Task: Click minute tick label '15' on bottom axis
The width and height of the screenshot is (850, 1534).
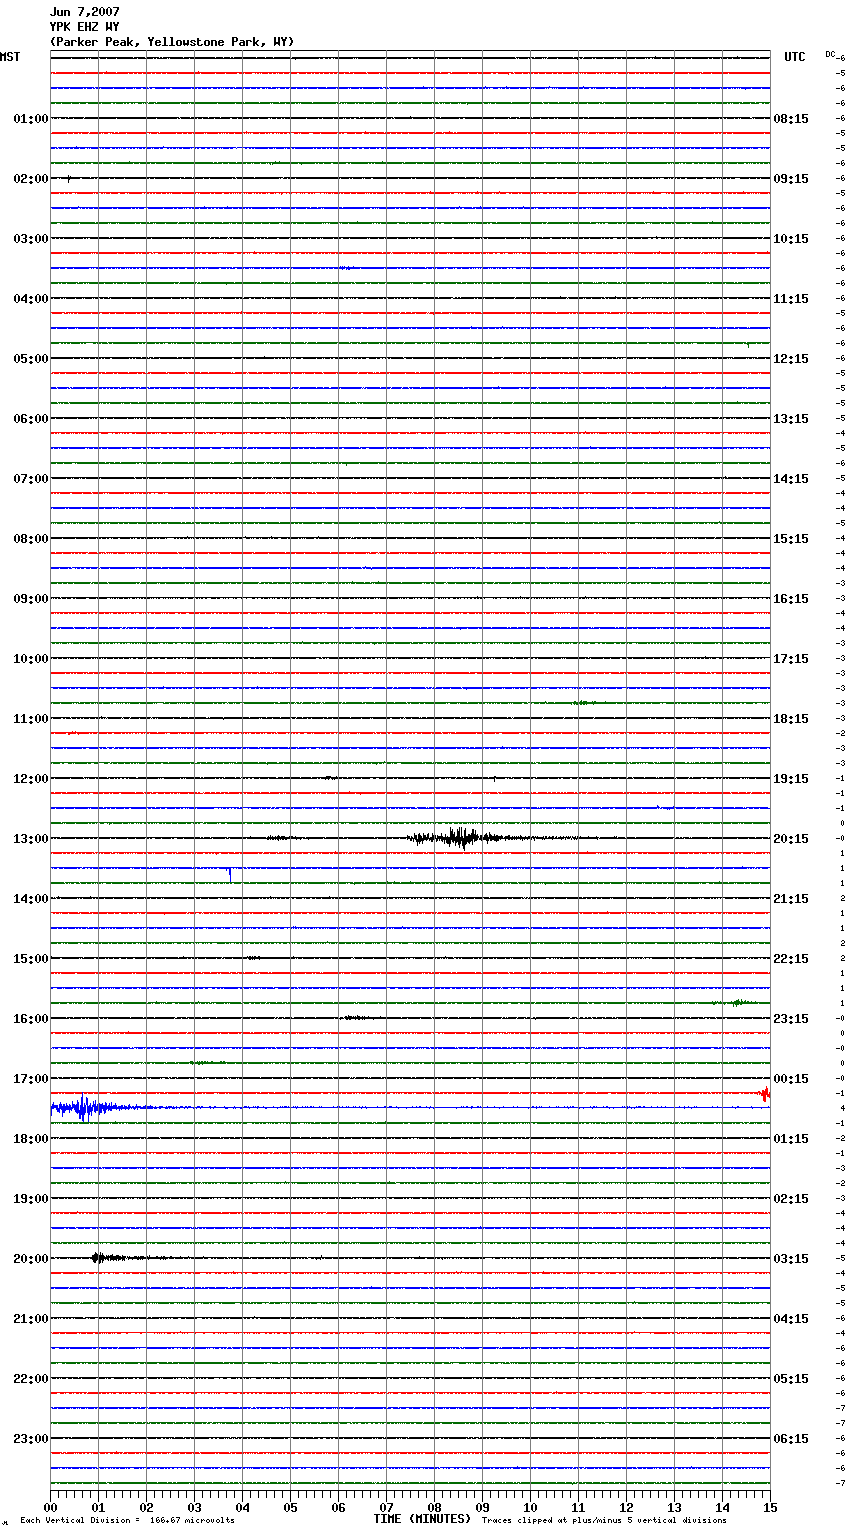Action: point(770,1507)
